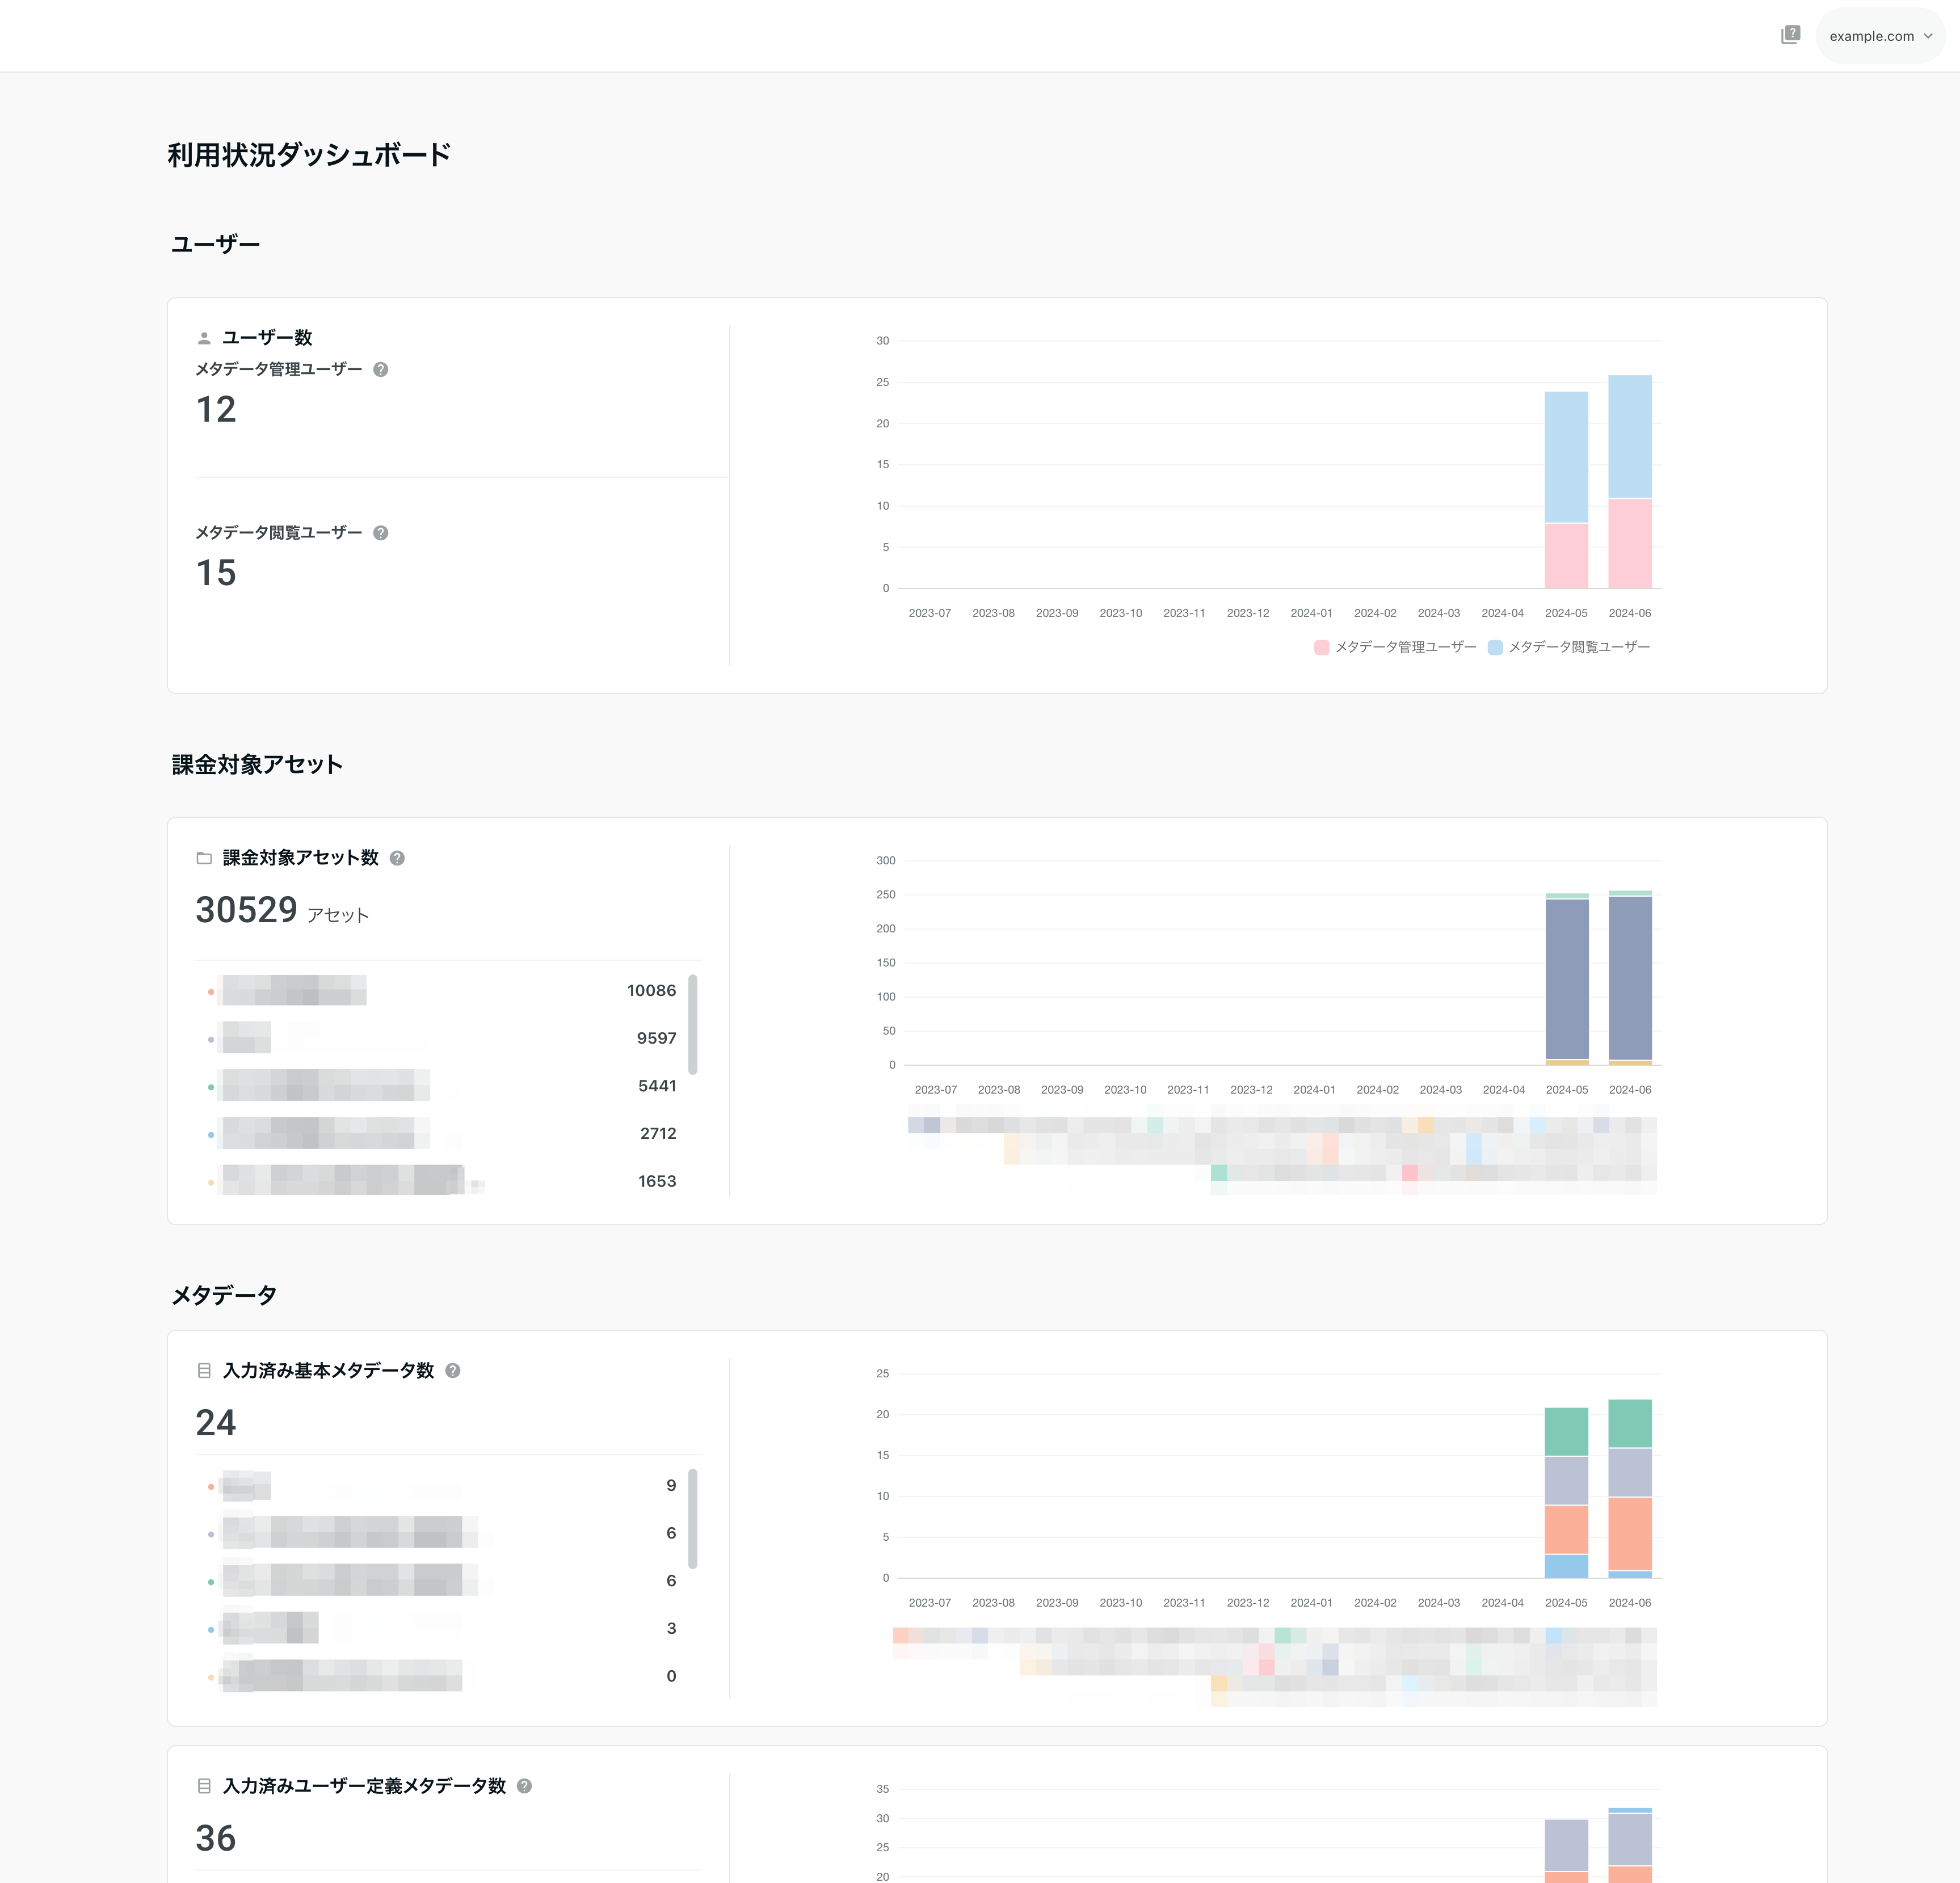Viewport: 1960px width, 1883px height.
Task: Click the scrollbar of the asset list
Action: click(x=693, y=1025)
